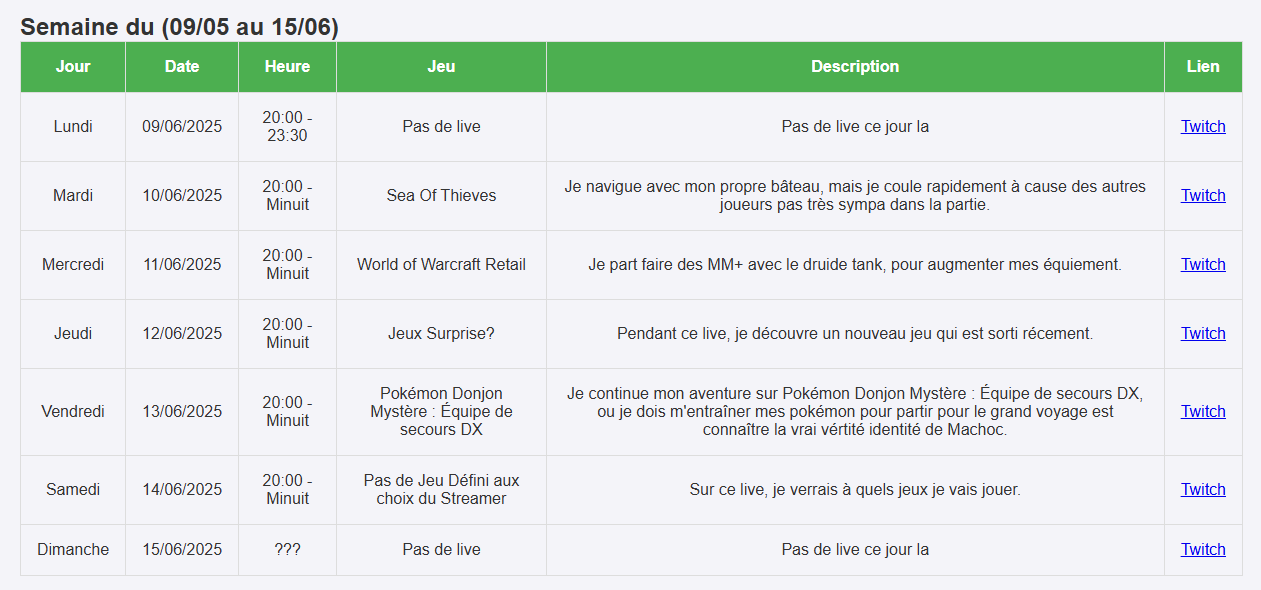Click the World of Warcraft Retail cell
This screenshot has width=1261, height=590.
[440, 264]
